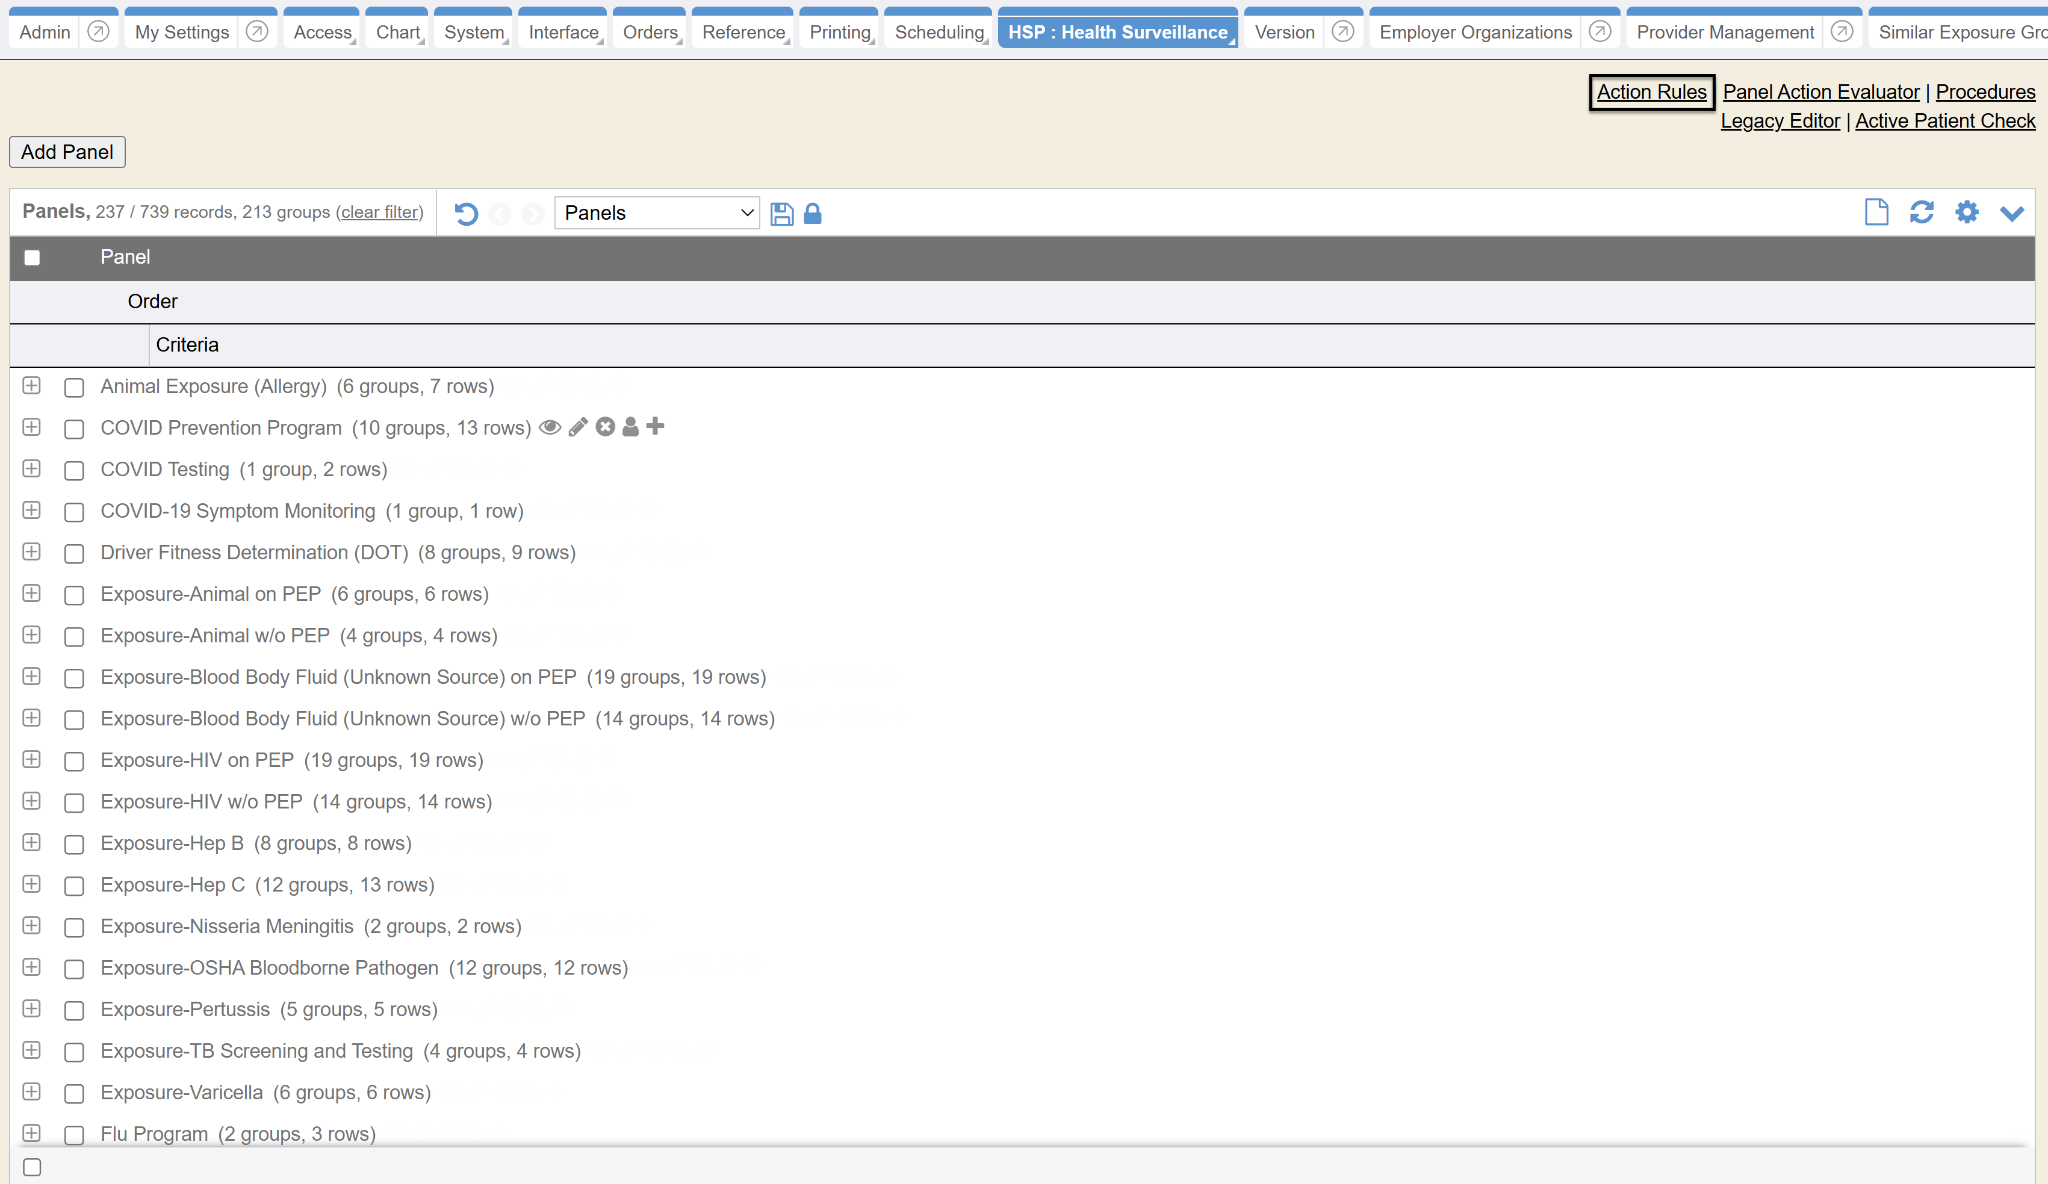Check the COVID Testing panel checkbox

(74, 470)
